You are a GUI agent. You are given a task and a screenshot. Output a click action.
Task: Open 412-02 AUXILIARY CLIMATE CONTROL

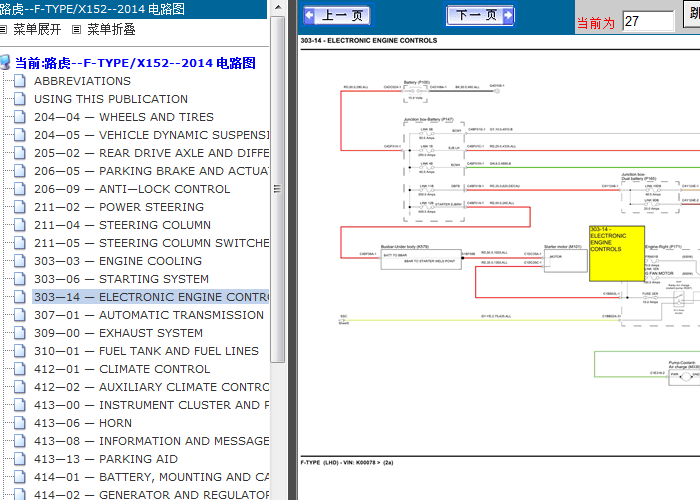(152, 387)
